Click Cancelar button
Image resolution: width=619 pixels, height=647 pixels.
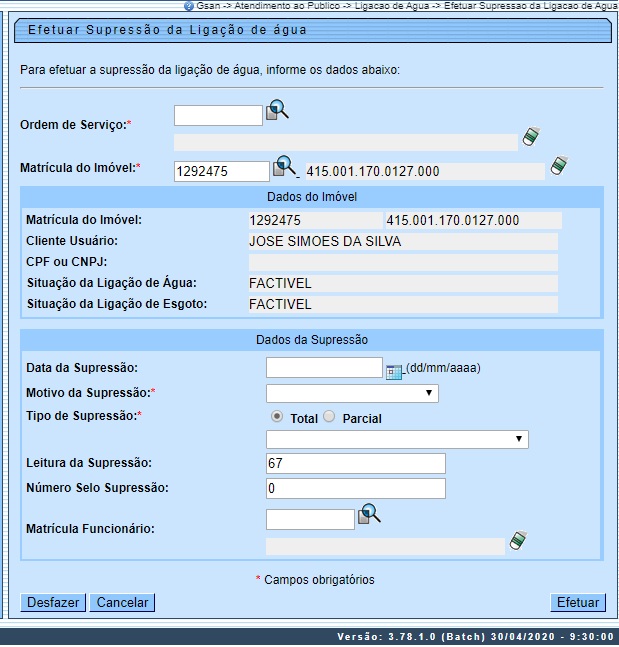(122, 602)
